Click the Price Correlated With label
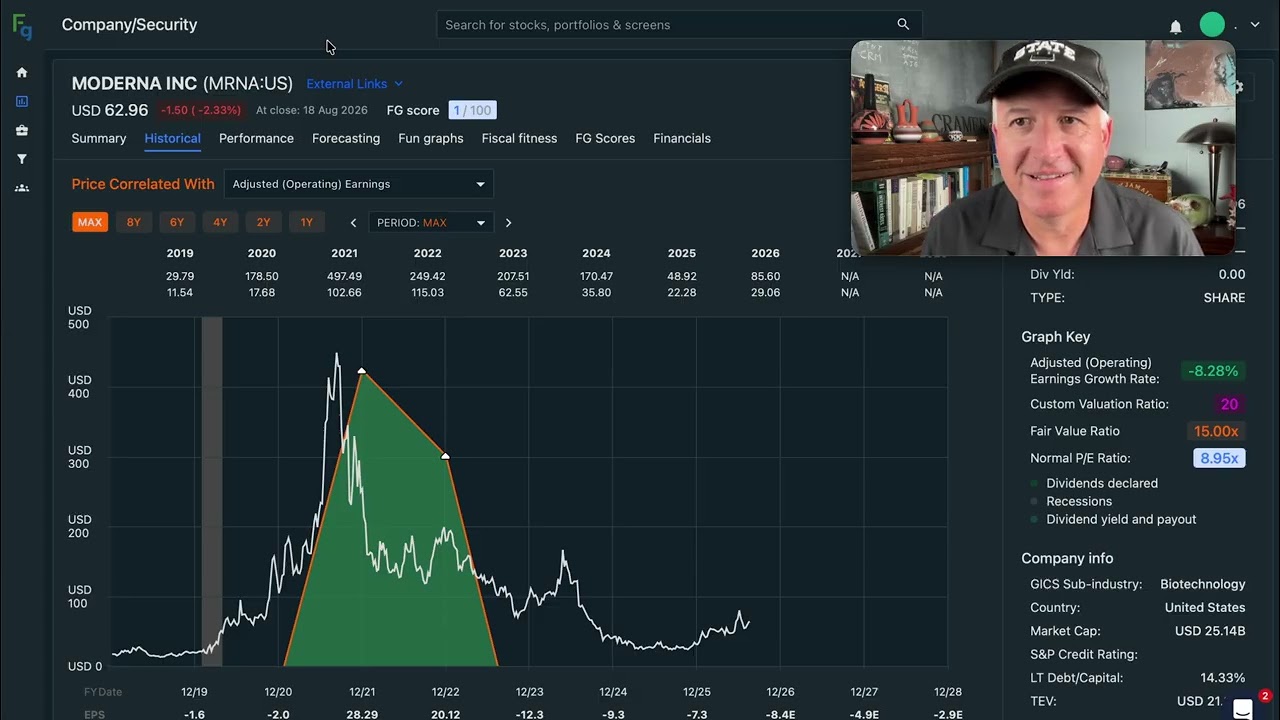1280x720 pixels. pyautogui.click(x=143, y=184)
